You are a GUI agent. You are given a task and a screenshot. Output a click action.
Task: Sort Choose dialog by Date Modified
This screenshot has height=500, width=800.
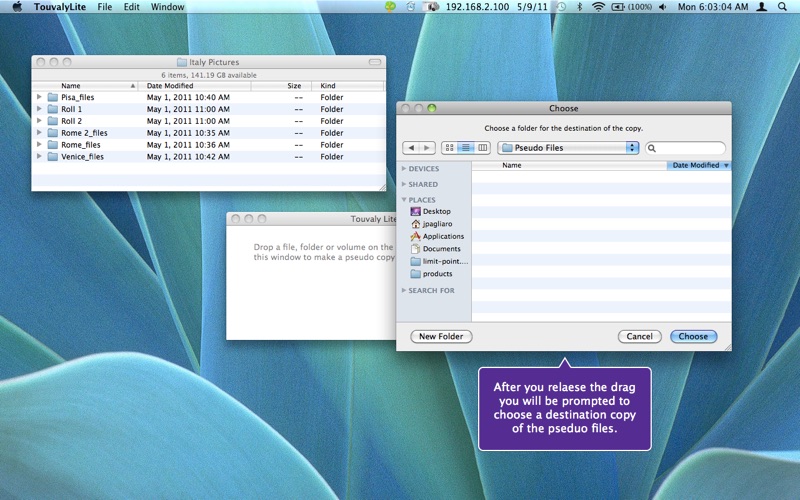click(699, 165)
